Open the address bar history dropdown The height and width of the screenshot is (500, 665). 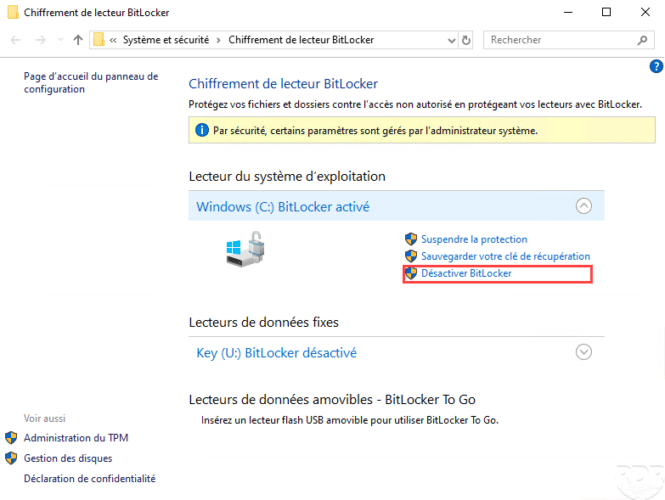(x=451, y=40)
